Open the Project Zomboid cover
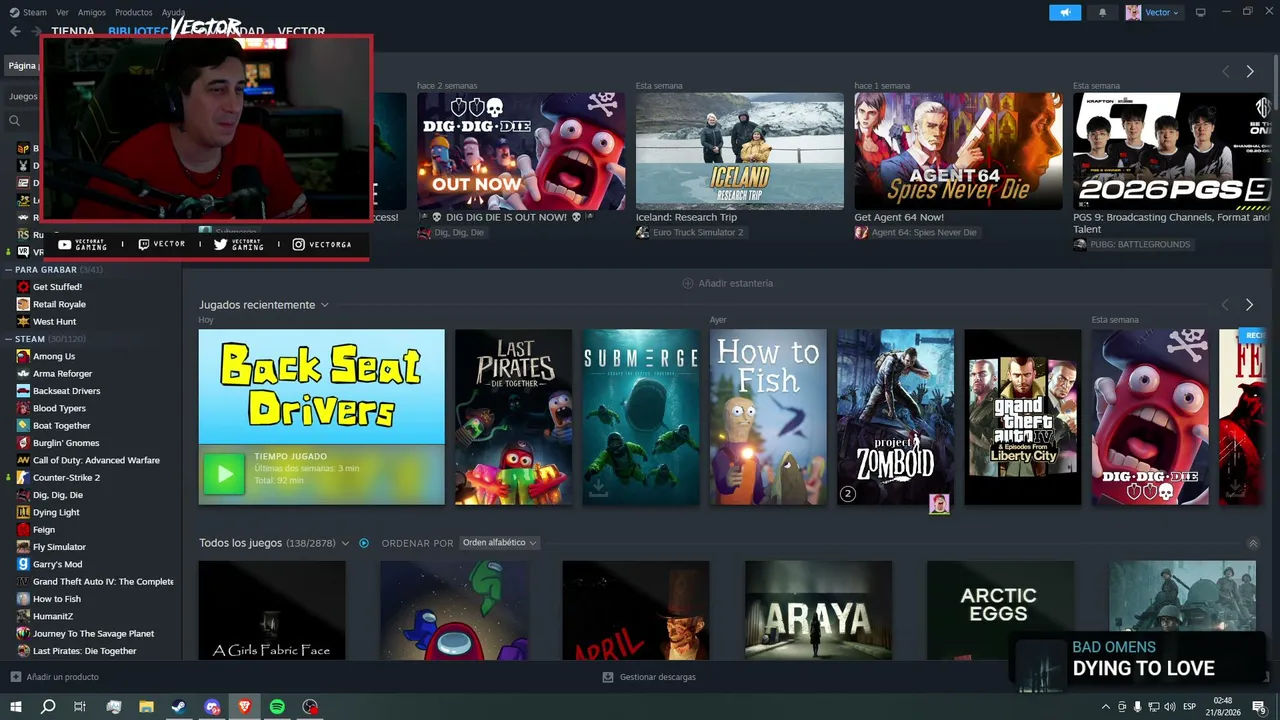 [895, 417]
